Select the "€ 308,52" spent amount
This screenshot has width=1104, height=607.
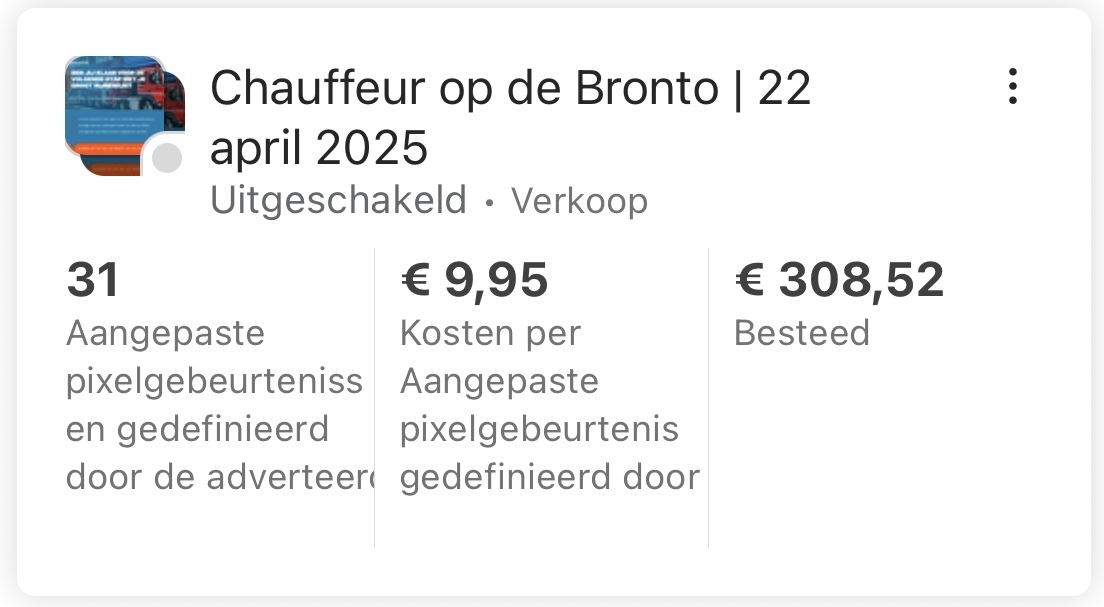839,281
